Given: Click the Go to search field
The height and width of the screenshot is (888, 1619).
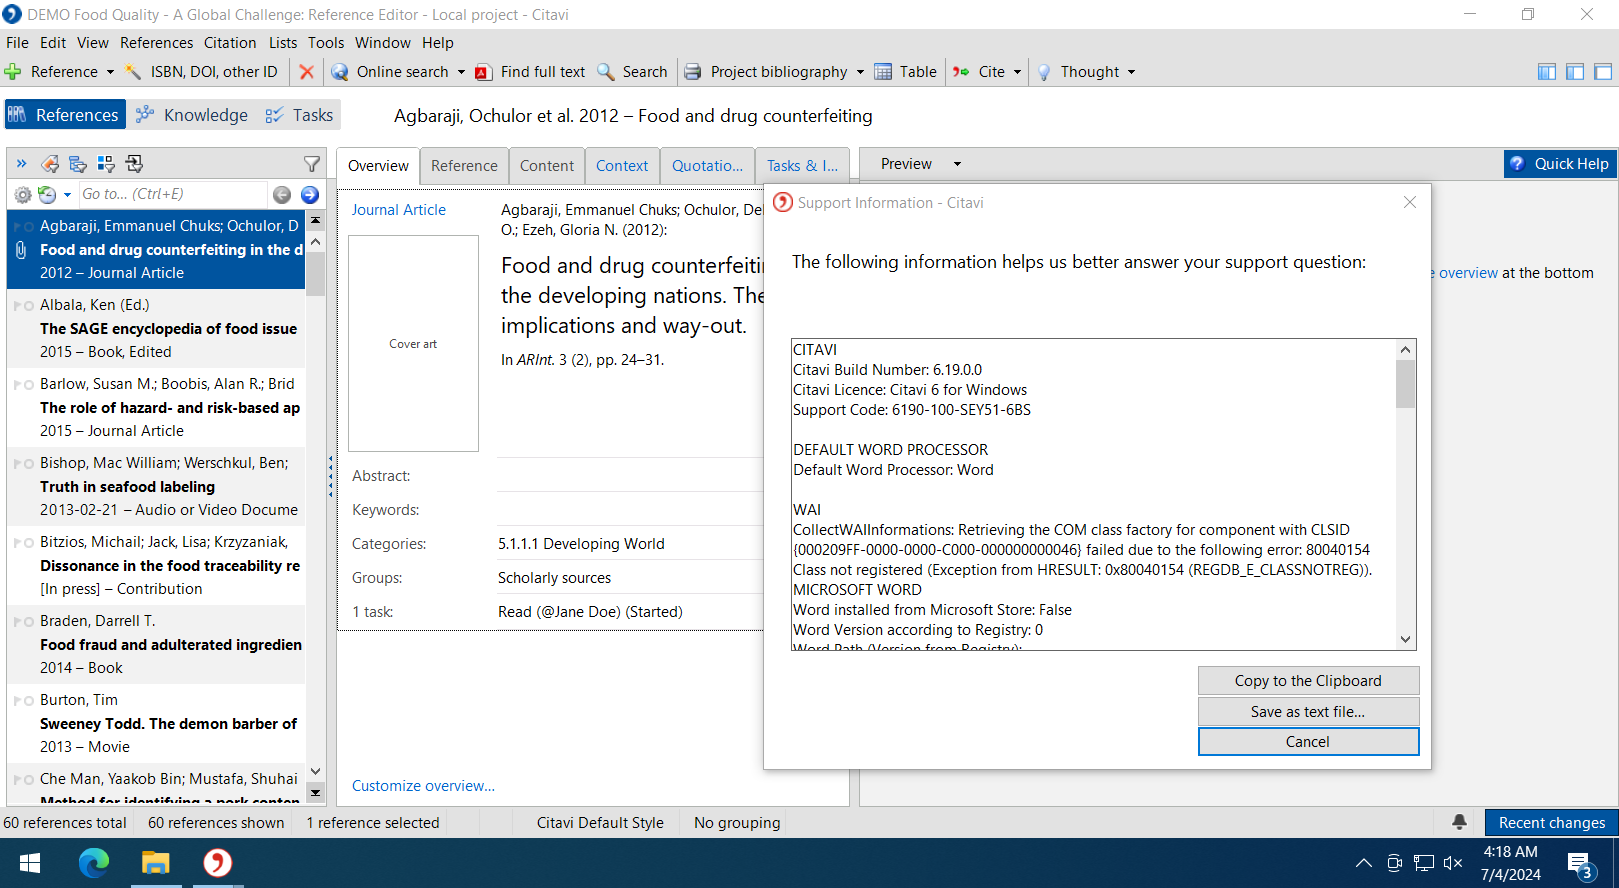Looking at the screenshot, I should (172, 195).
